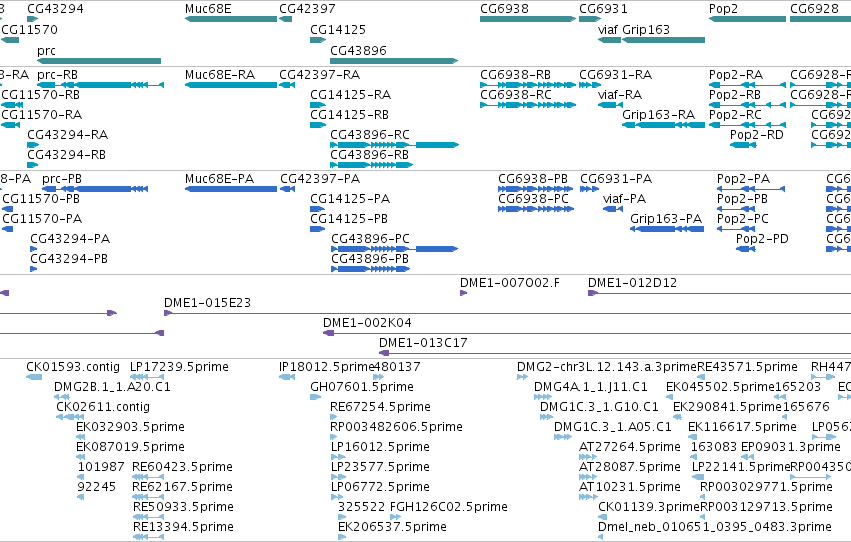Click the prc gene glyph
Viewport: 851px width, 542px height.
coord(99,61)
